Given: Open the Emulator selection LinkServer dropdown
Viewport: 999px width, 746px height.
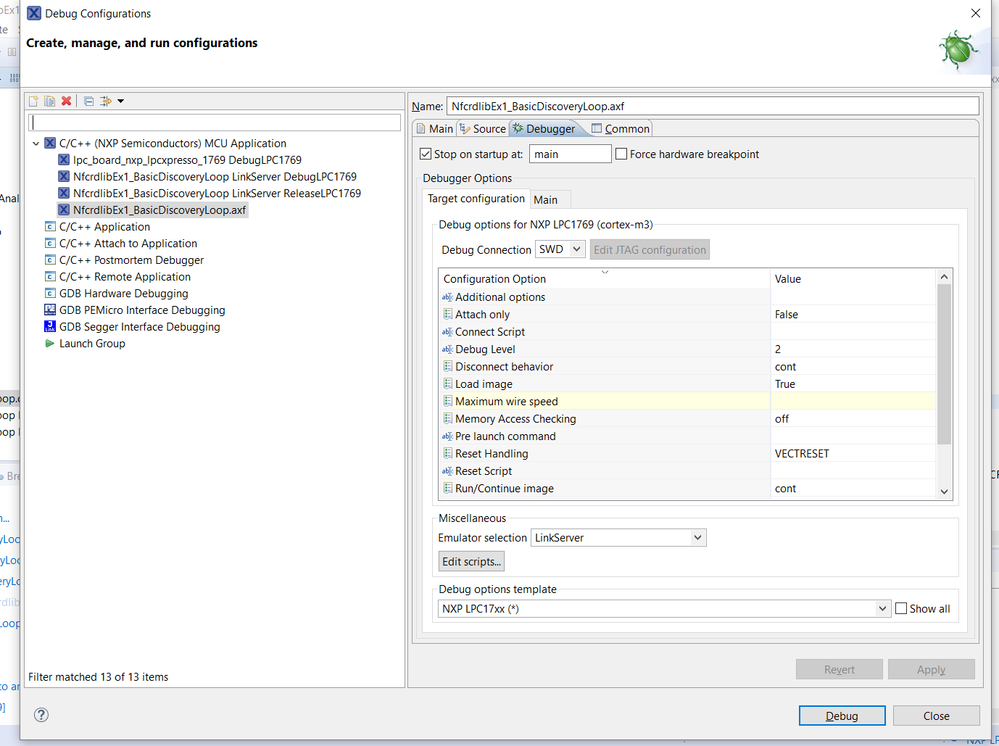Looking at the screenshot, I should point(618,538).
